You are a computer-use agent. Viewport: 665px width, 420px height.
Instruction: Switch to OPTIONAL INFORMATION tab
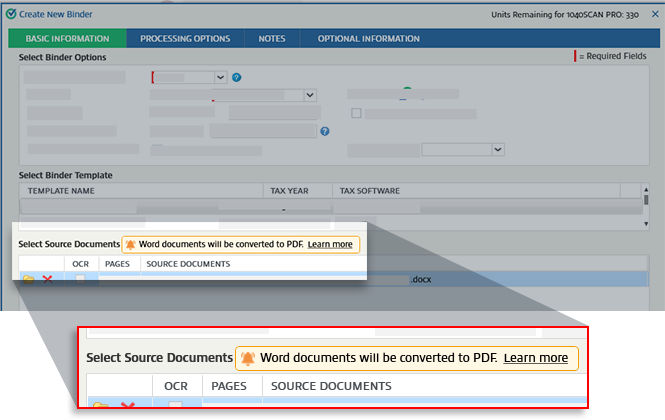[x=369, y=39]
